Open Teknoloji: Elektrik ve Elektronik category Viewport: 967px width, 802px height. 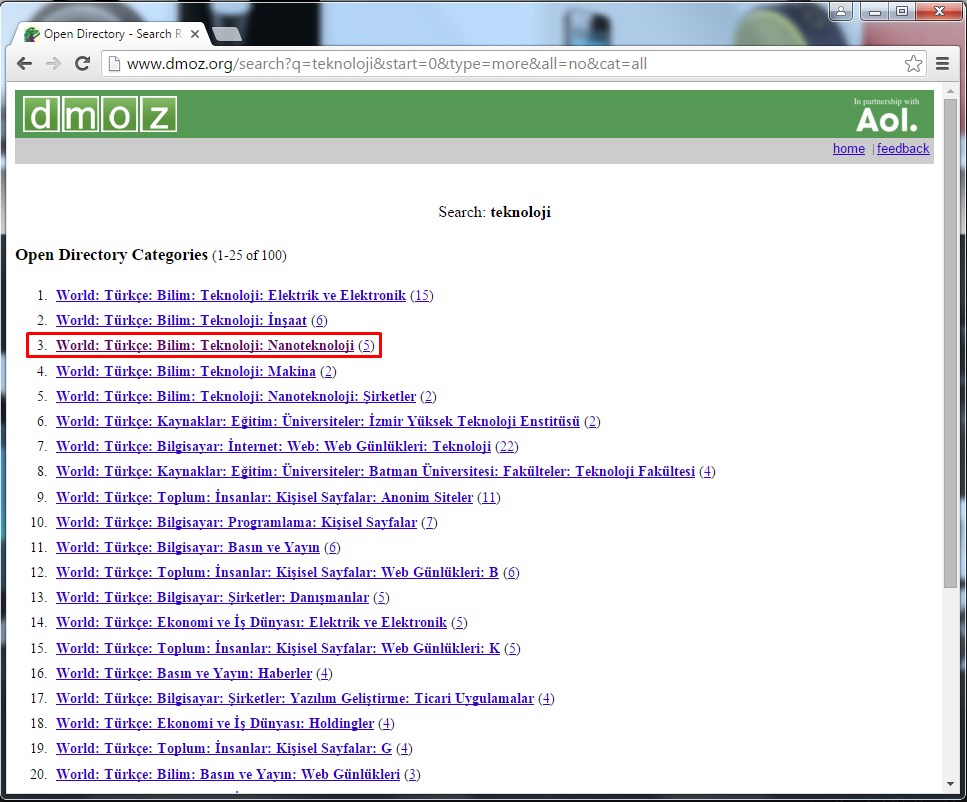click(x=231, y=295)
